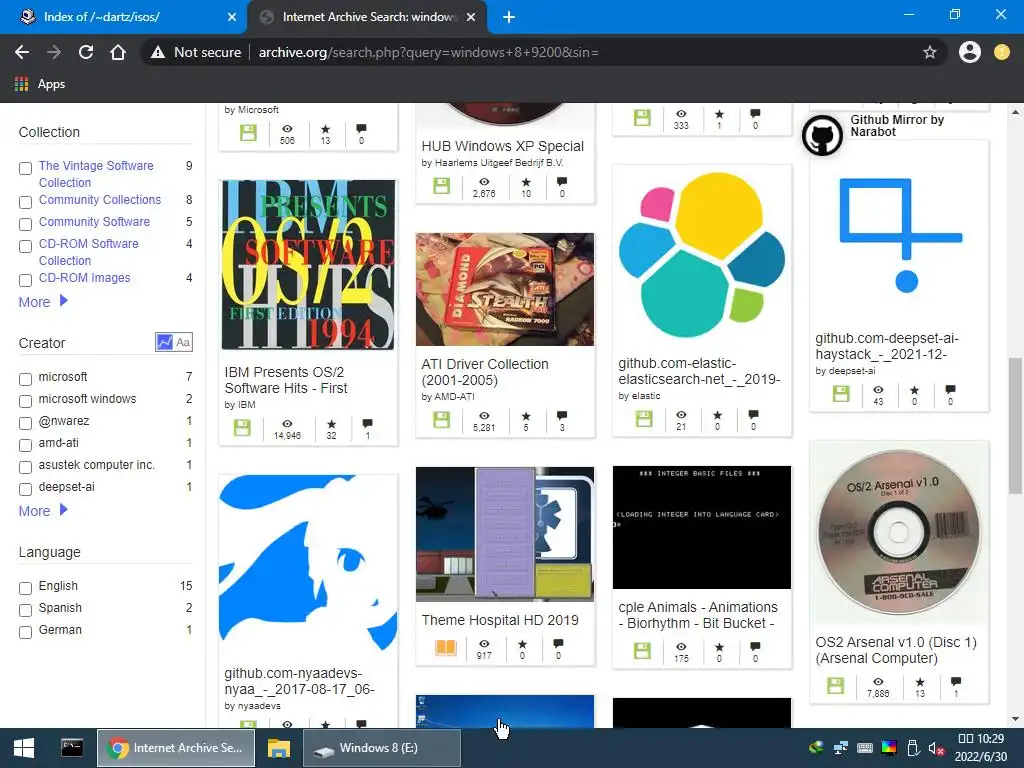Viewport: 1024px width, 768px height.
Task: Open the Integer Basic Files screenshot thumbnail
Action: [x=702, y=527]
